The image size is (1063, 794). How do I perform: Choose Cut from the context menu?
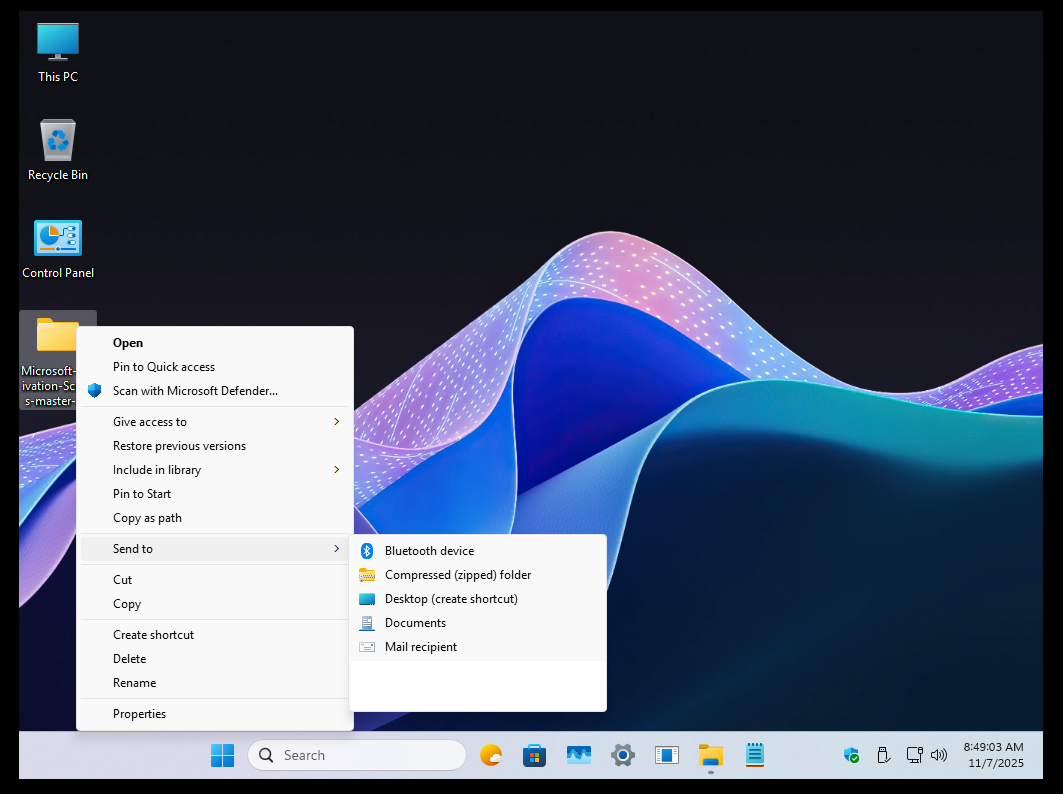[215, 580]
